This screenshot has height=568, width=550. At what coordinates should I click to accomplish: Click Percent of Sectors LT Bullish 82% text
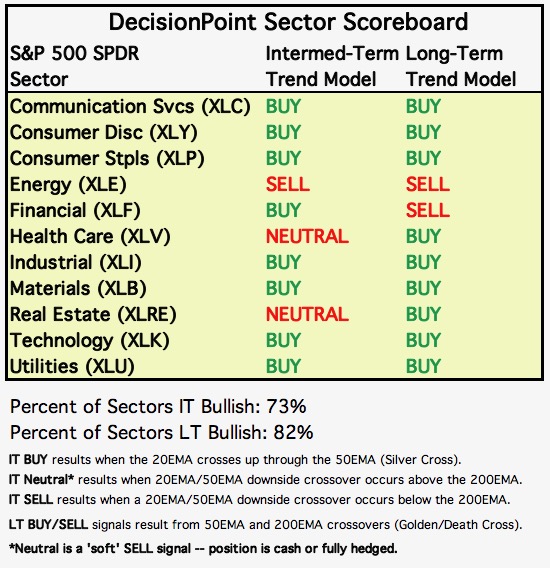pyautogui.click(x=162, y=433)
